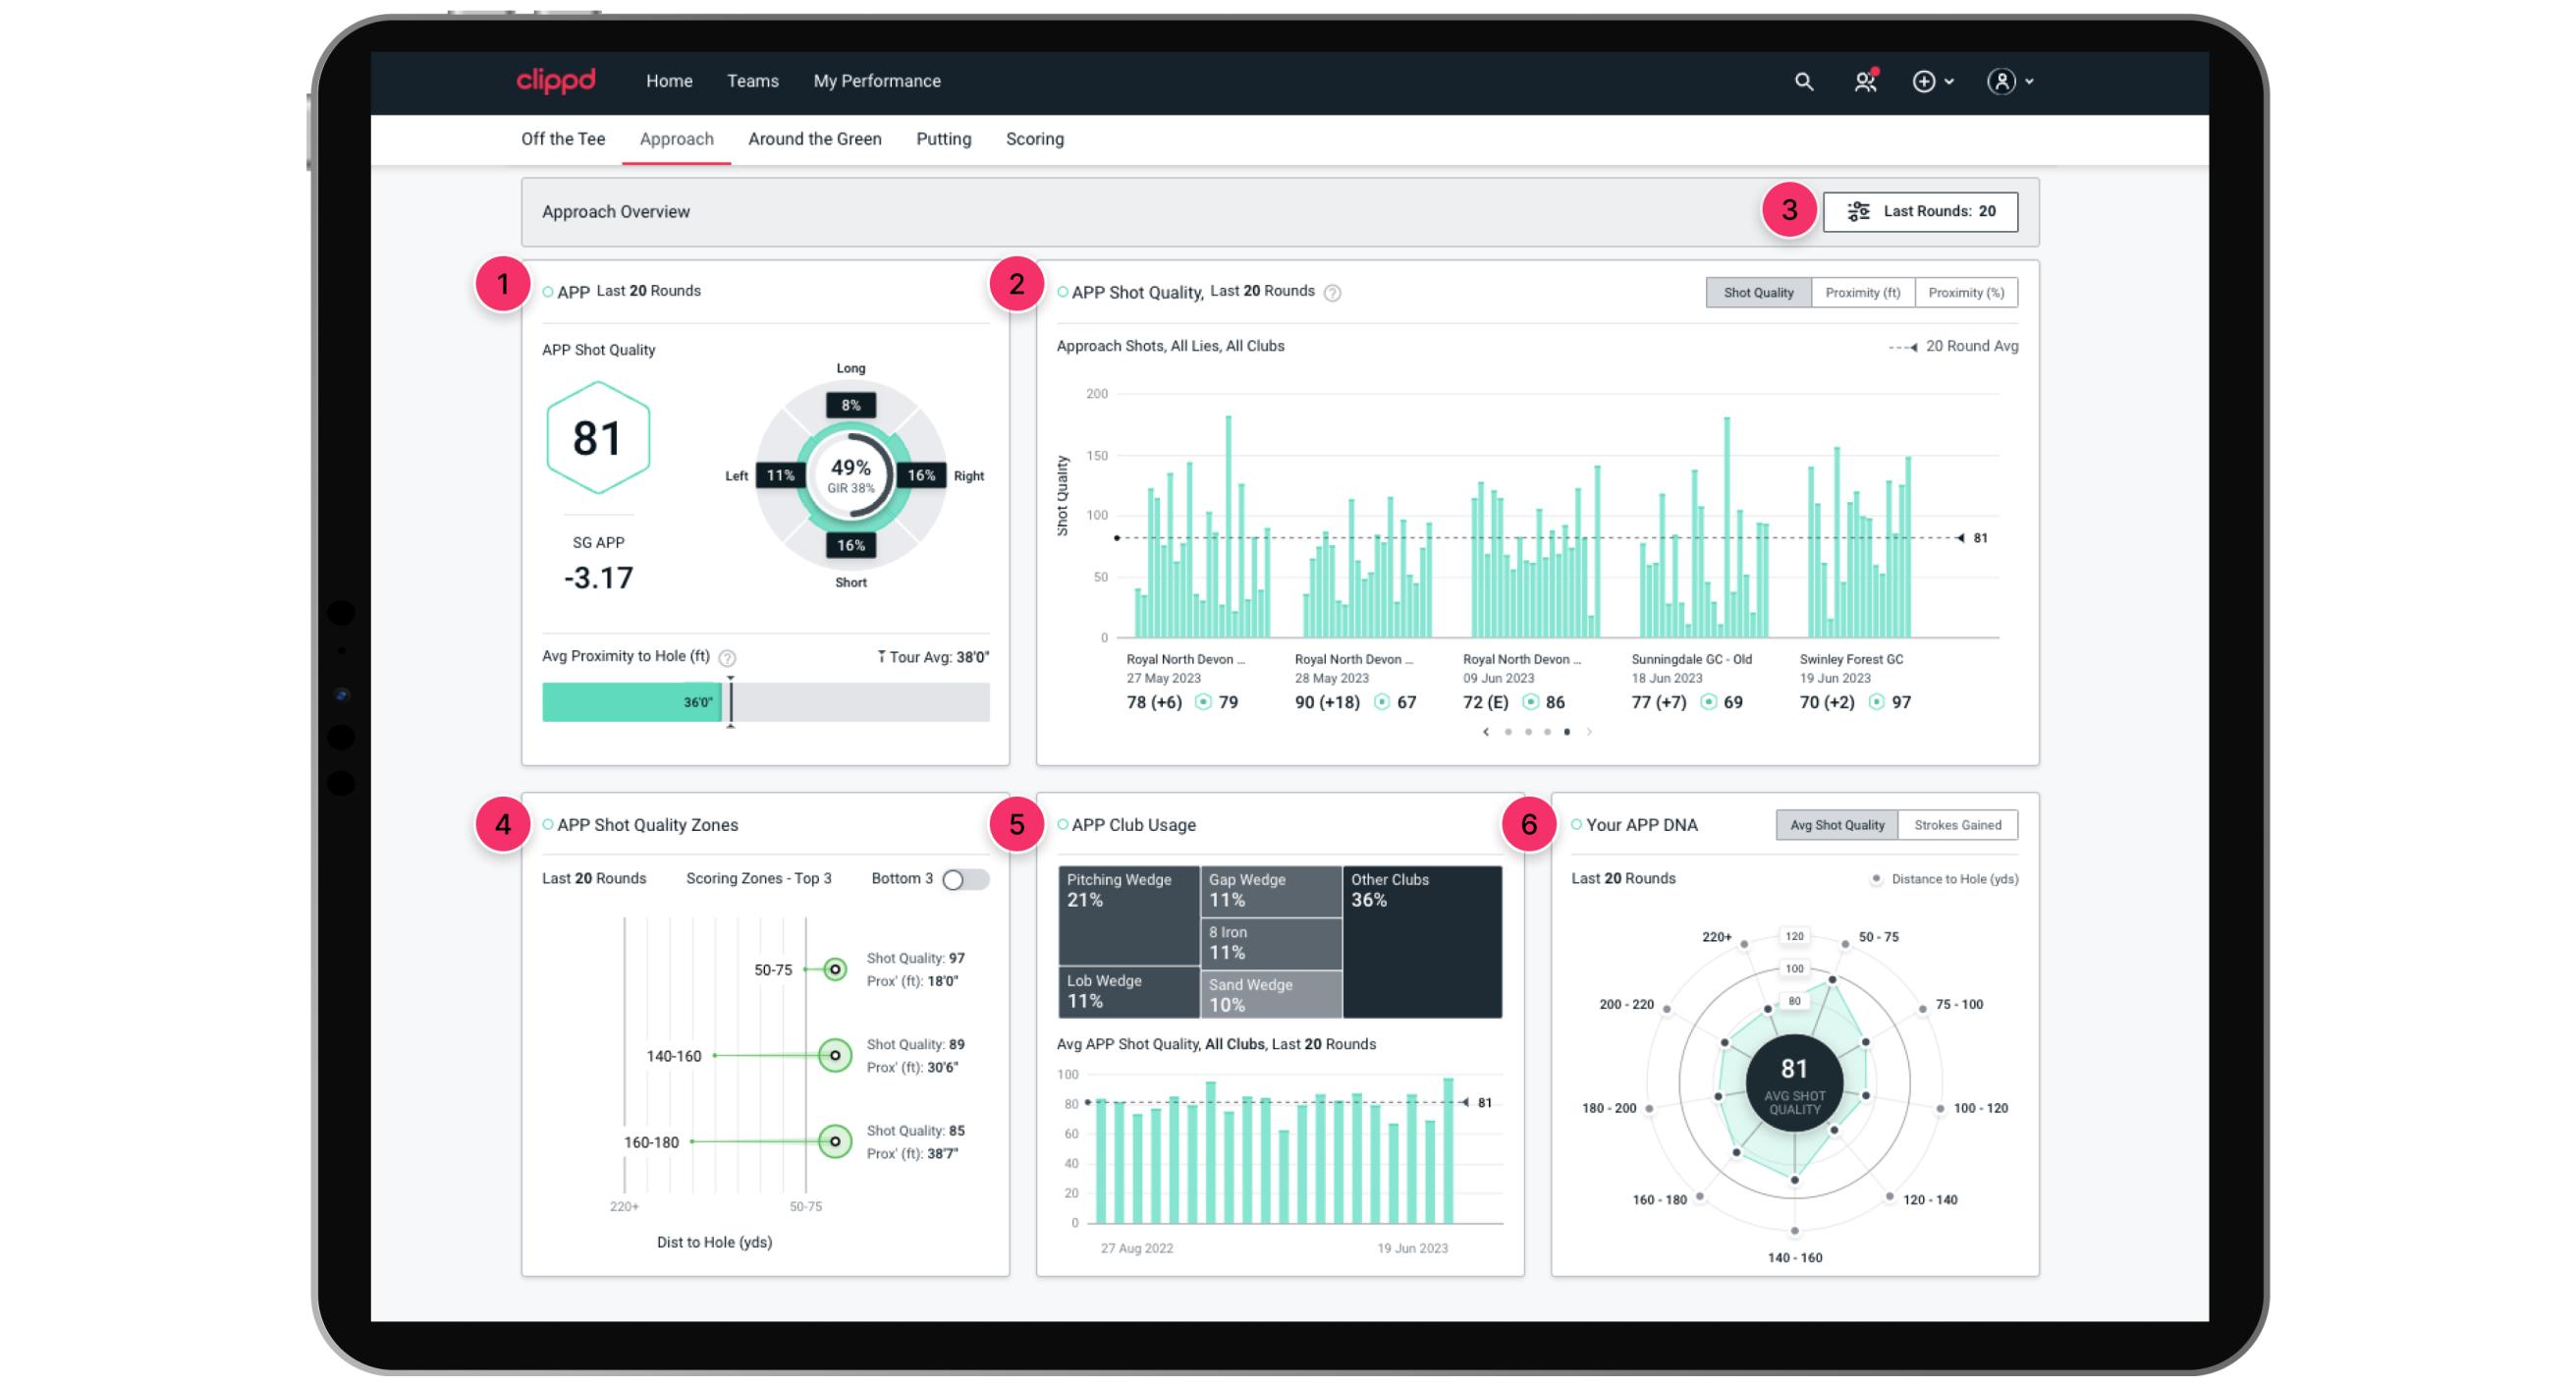The width and height of the screenshot is (2576, 1386).
Task: Click help icon beside APP Shot Quality title
Action: [x=1332, y=293]
